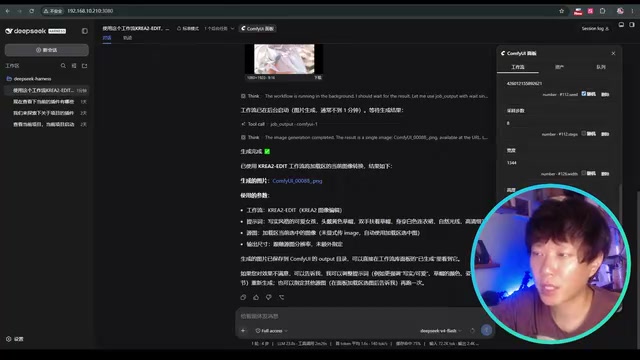
Task: Click the steps value field showing 8
Action: pos(558,123)
